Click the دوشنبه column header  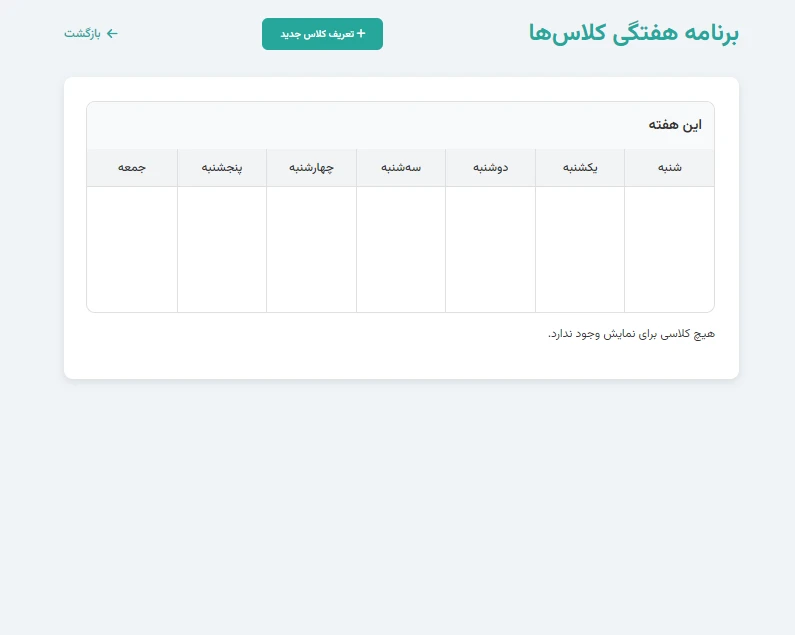pyautogui.click(x=490, y=168)
